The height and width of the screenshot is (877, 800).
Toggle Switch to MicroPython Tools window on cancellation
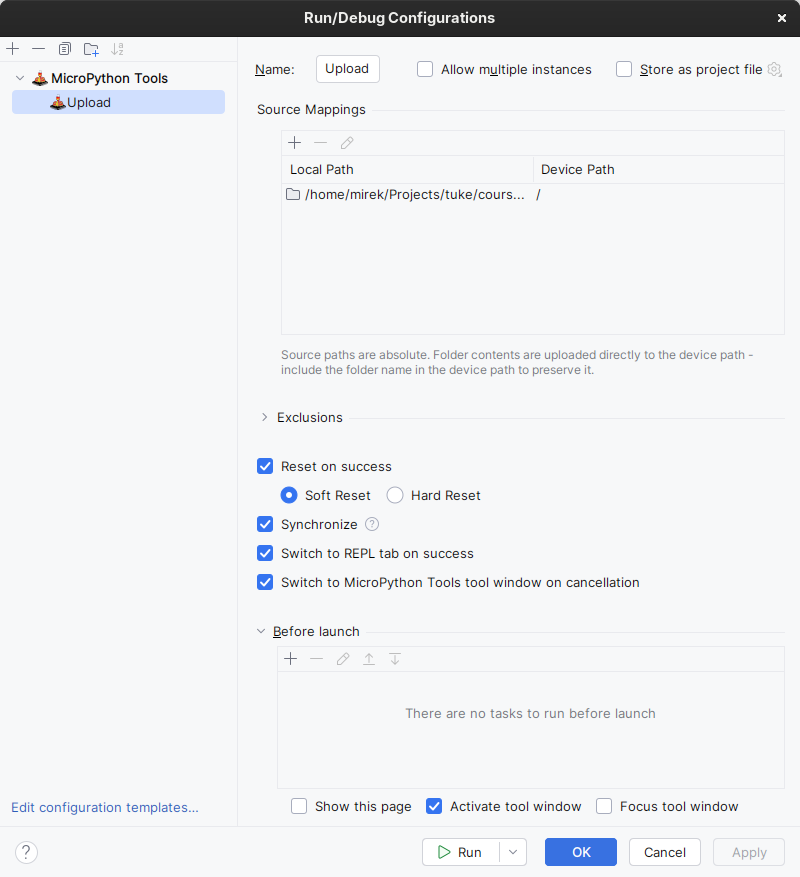click(x=265, y=583)
